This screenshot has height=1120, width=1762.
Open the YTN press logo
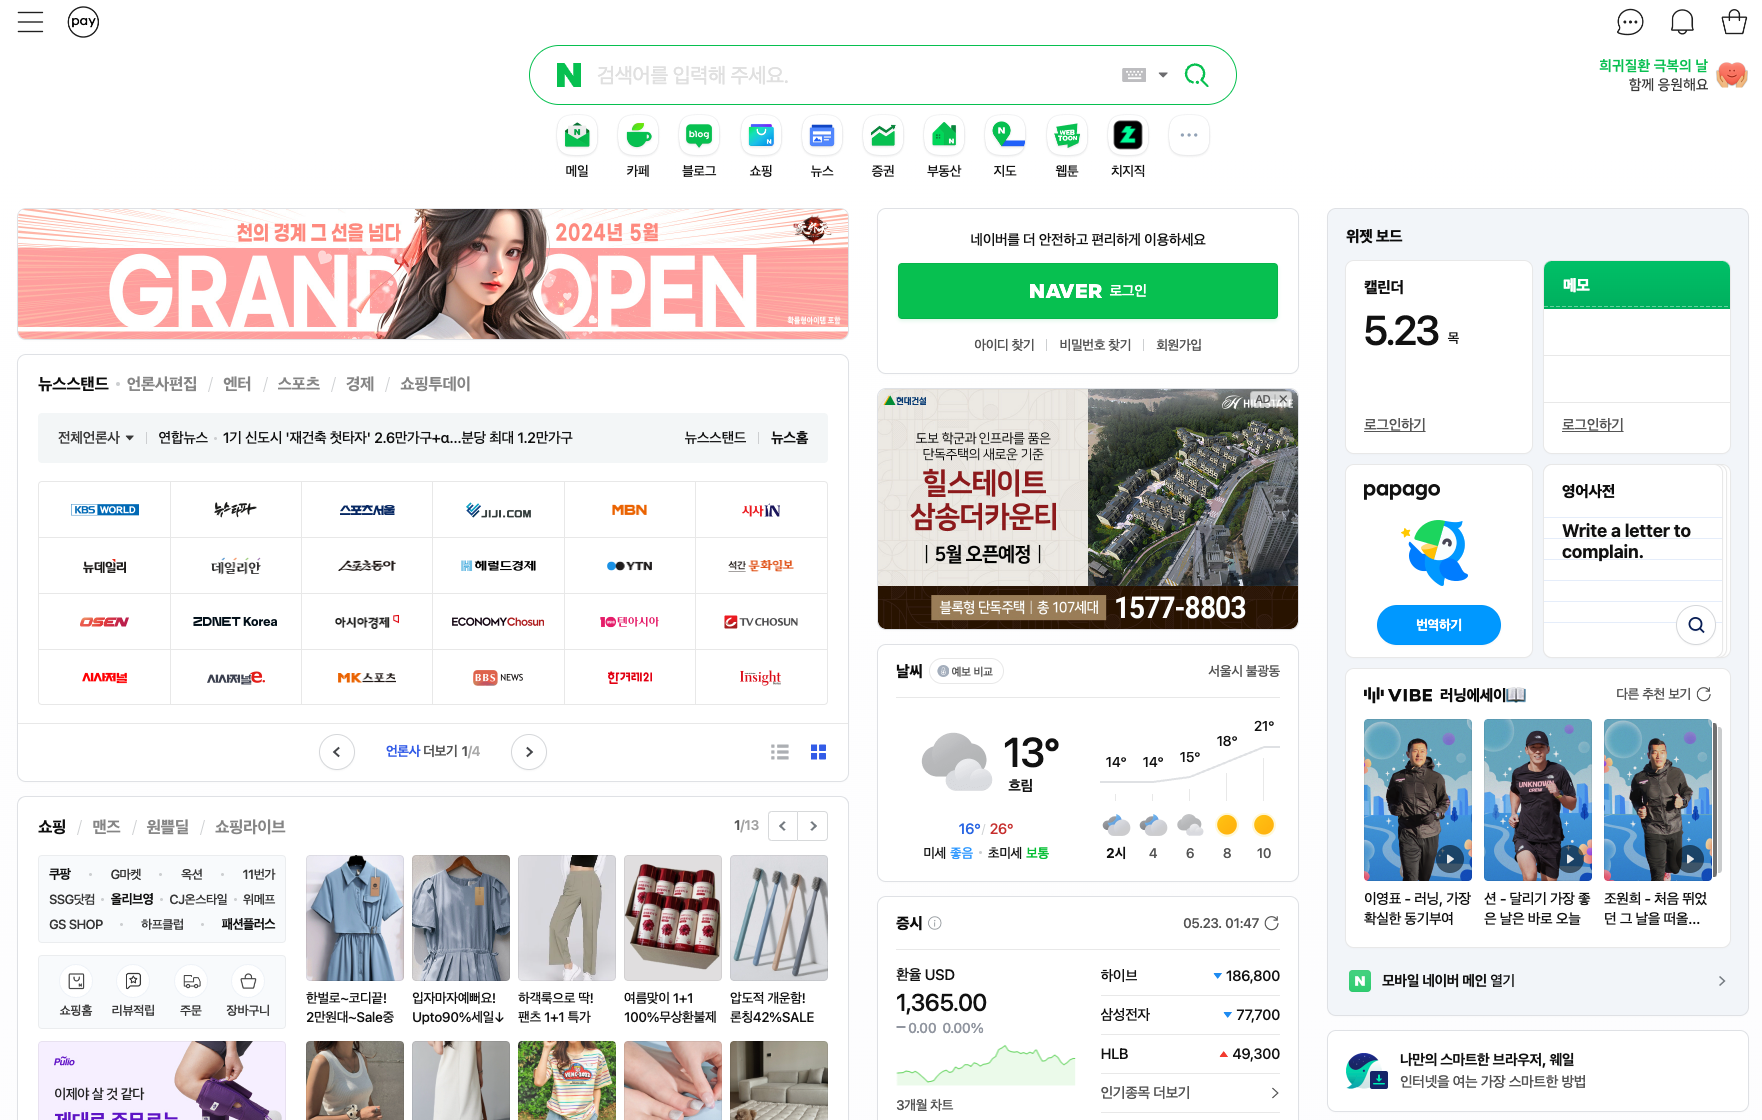629,566
